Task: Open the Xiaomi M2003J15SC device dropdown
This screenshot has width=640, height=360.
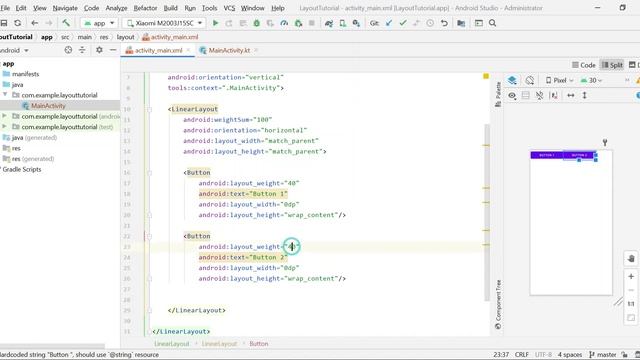Action: [x=164, y=23]
